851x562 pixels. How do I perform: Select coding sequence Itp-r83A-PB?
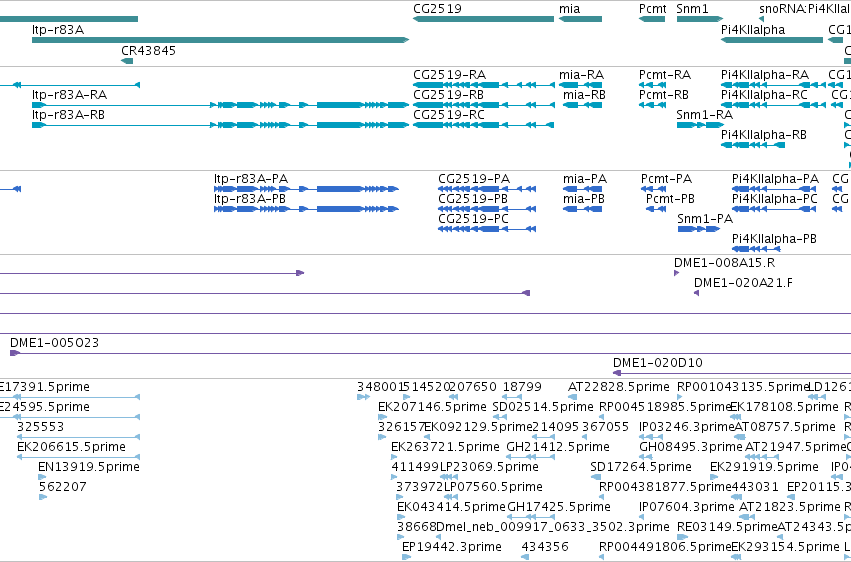(306, 209)
